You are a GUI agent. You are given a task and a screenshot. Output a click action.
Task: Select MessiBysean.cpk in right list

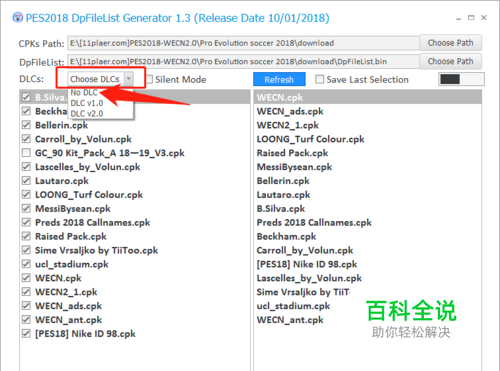(368, 167)
